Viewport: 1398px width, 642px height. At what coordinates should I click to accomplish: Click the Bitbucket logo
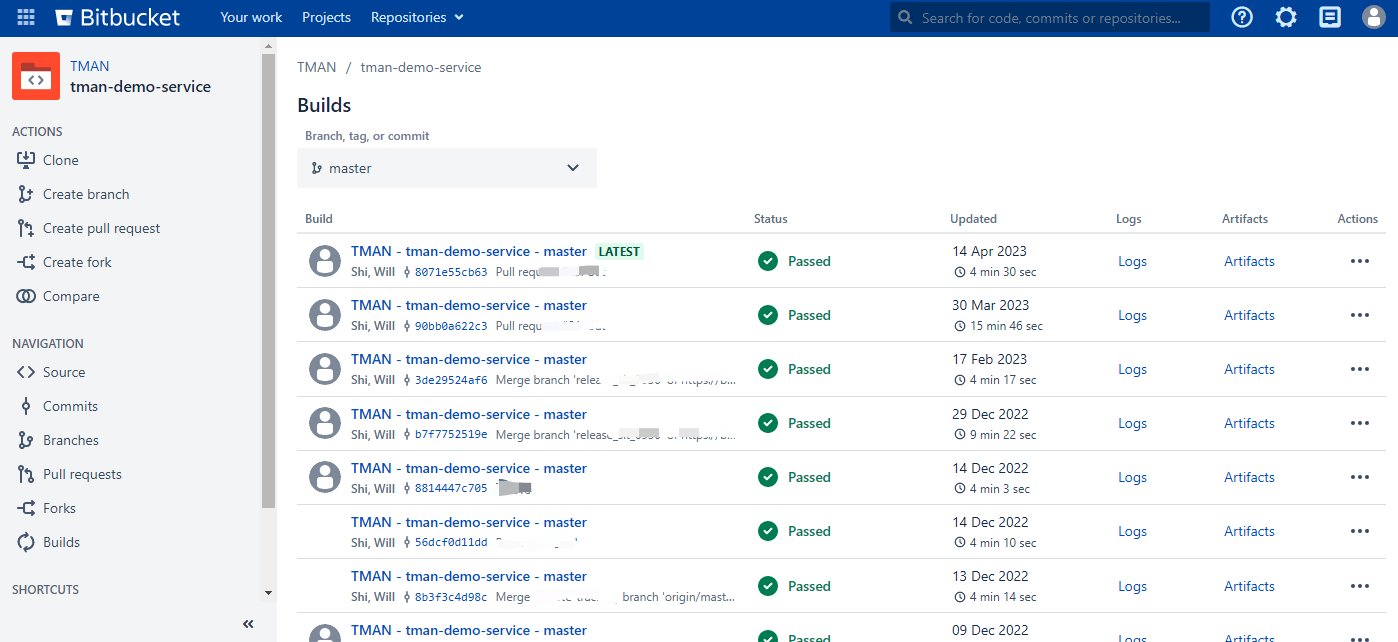118,17
